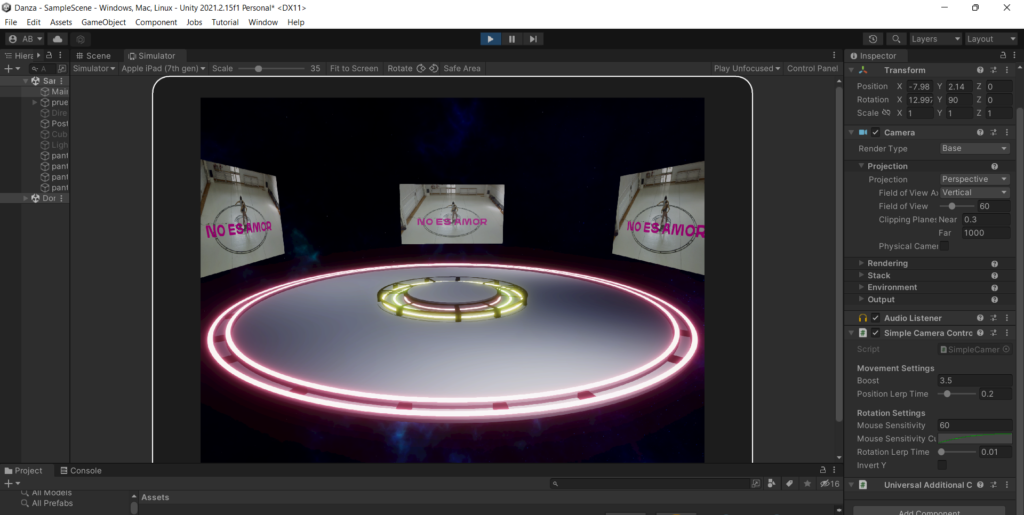This screenshot has height=515, width=1024.
Task: Select the Main Camera object in Hierarchy
Action: click(x=54, y=91)
